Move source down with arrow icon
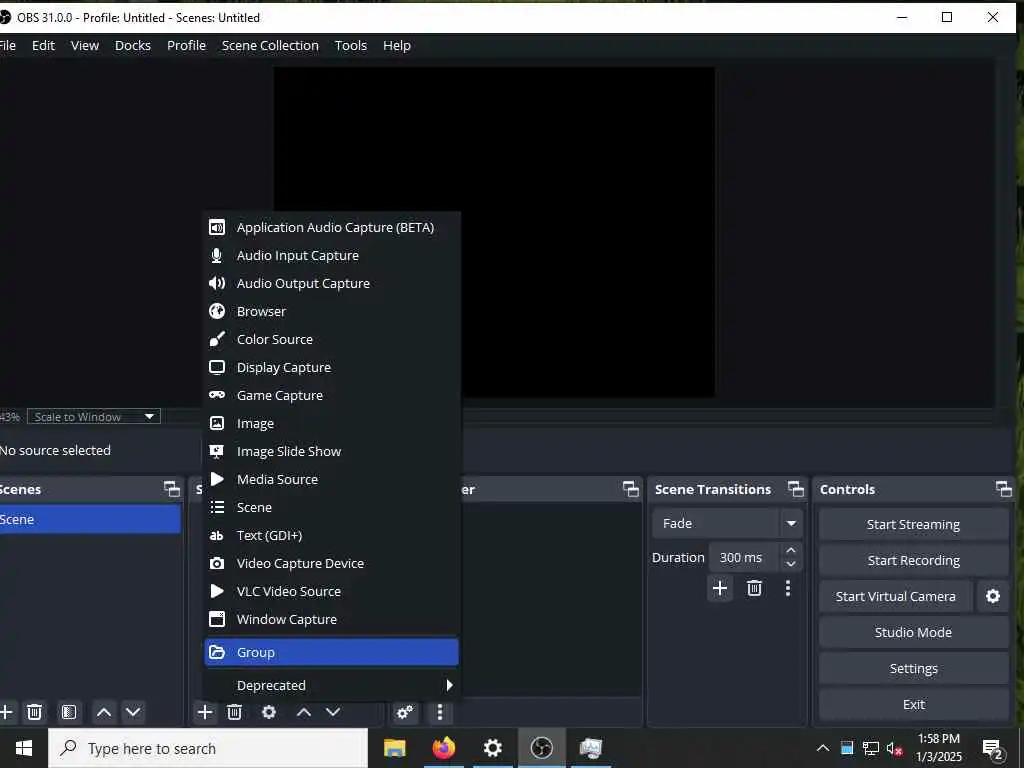 click(333, 712)
